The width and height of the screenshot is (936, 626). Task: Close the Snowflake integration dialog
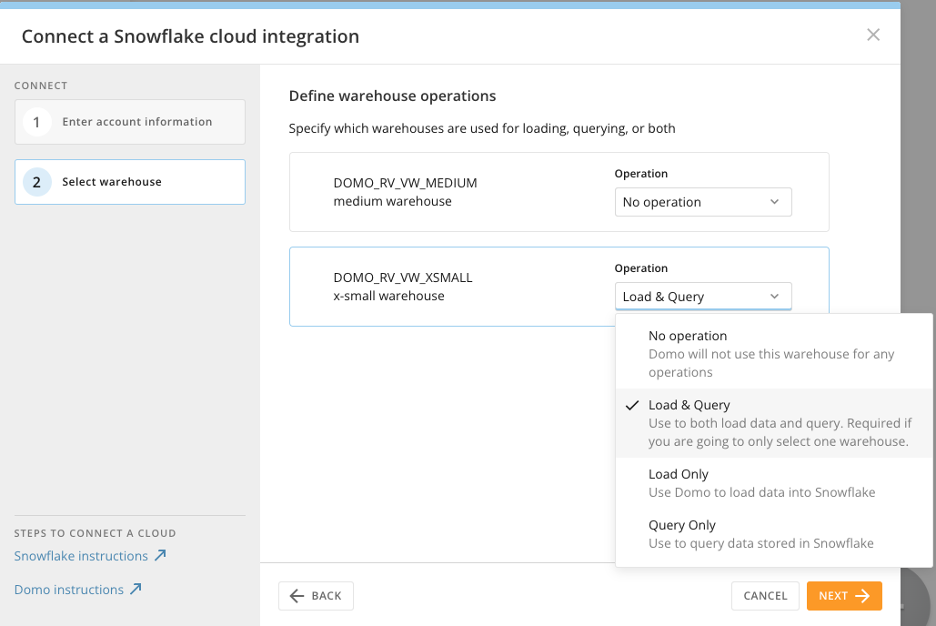pyautogui.click(x=873, y=35)
